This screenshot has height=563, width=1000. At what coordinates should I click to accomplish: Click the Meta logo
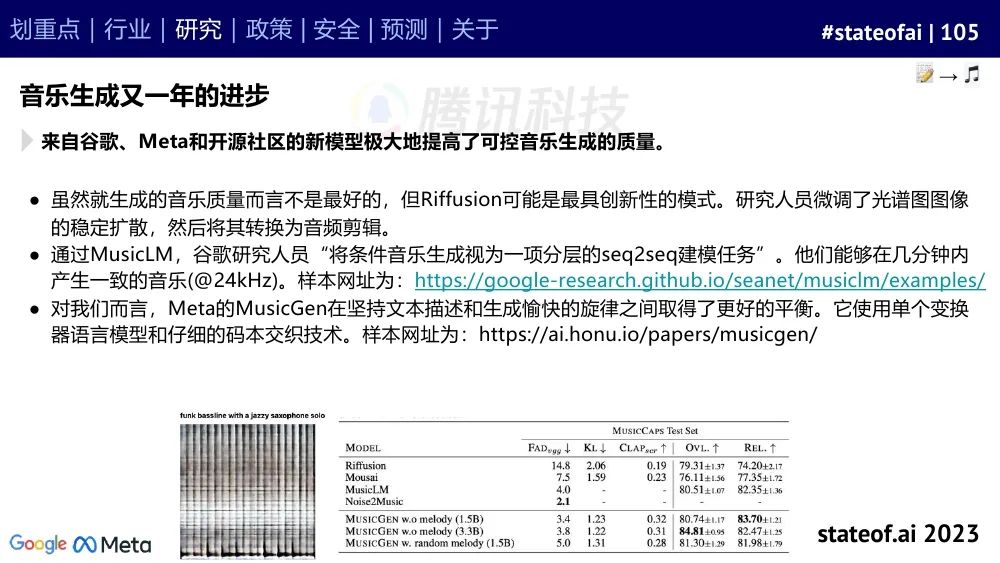(112, 545)
